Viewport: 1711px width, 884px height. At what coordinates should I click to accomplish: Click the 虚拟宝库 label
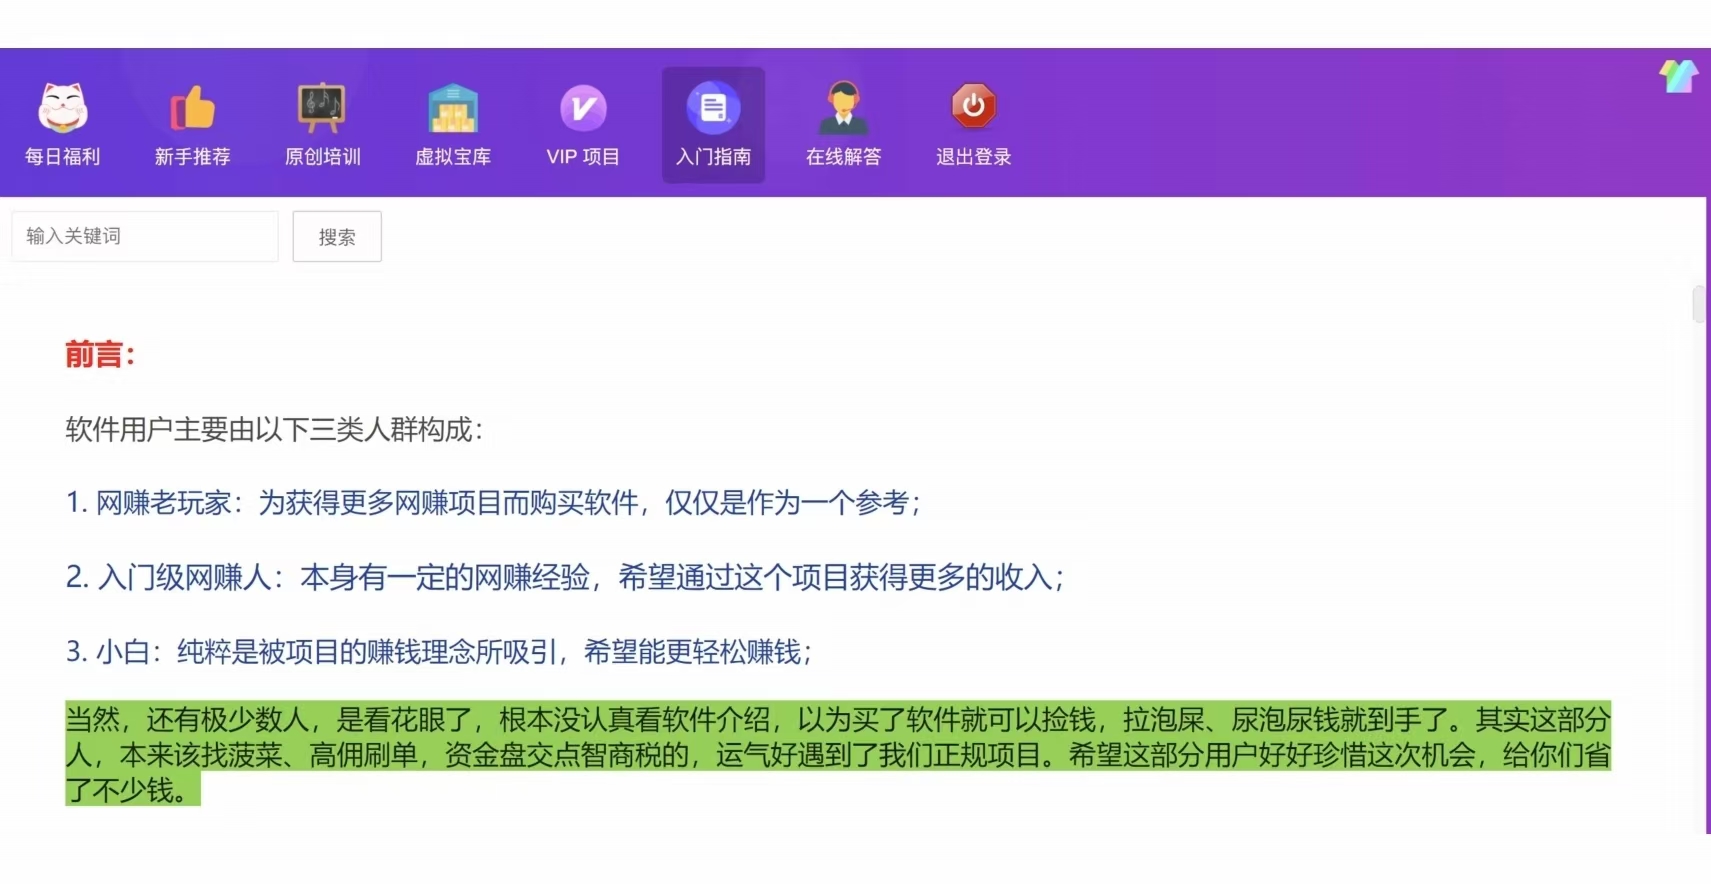pos(453,157)
